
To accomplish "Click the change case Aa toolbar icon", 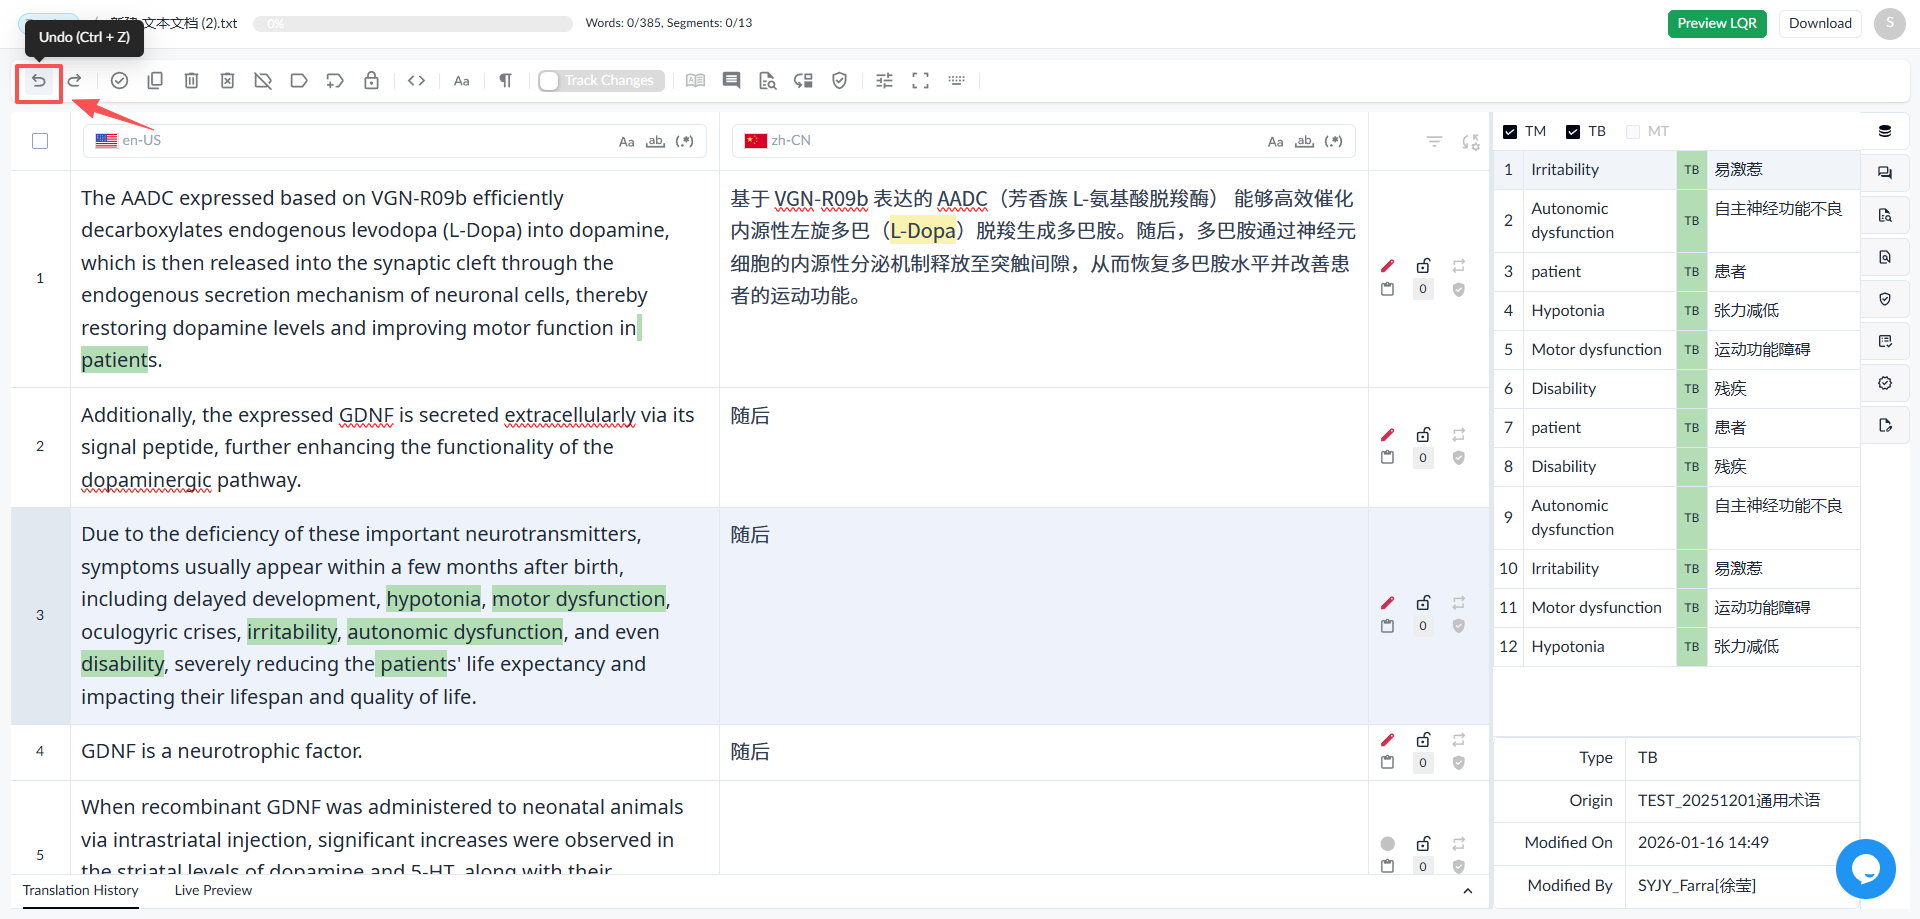I will click(x=462, y=81).
